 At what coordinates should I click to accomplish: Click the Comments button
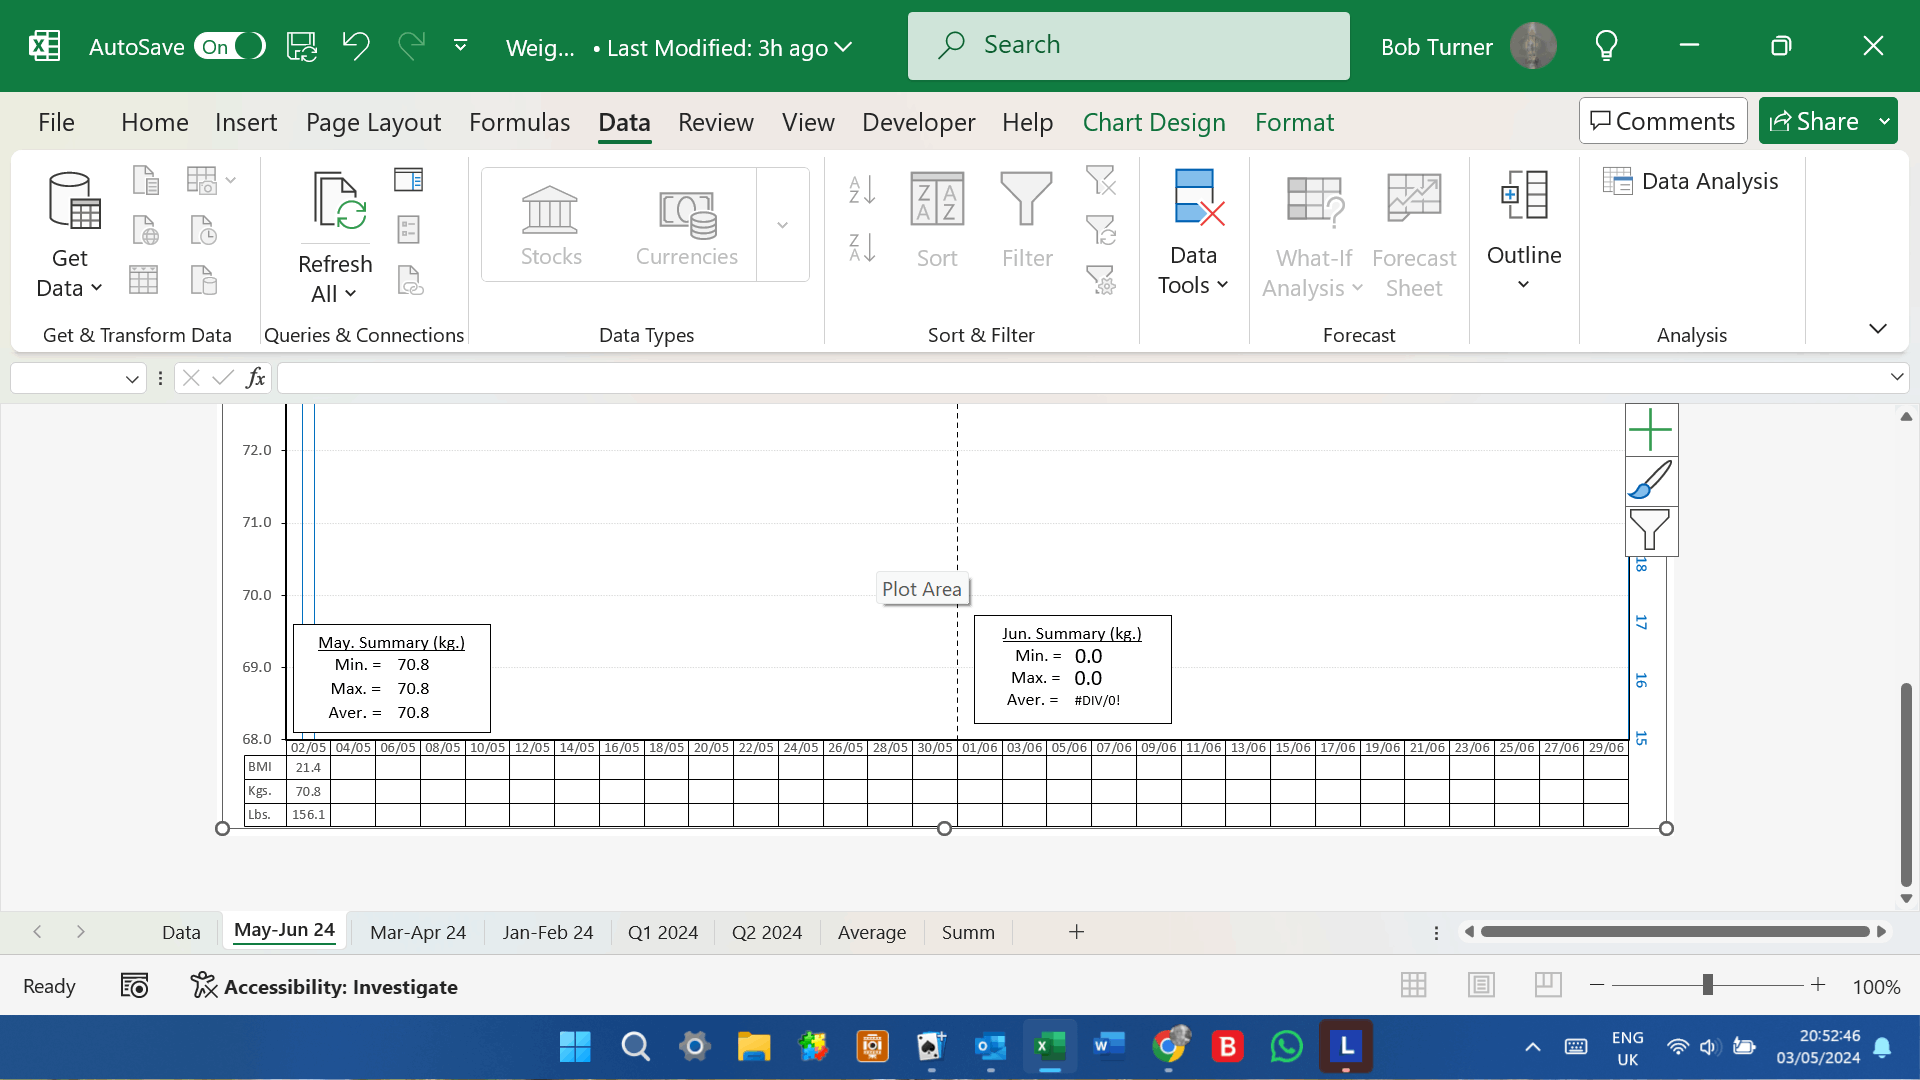(1663, 121)
